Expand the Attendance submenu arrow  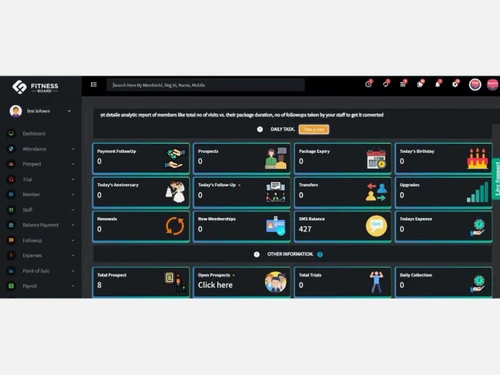click(x=73, y=149)
